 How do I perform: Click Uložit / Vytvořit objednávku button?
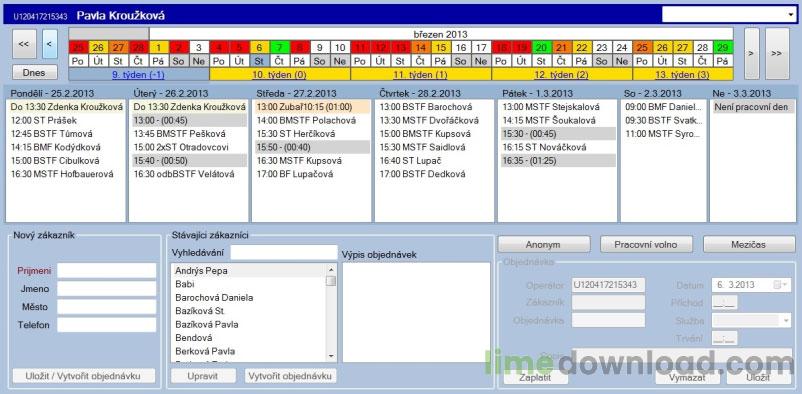point(83,376)
